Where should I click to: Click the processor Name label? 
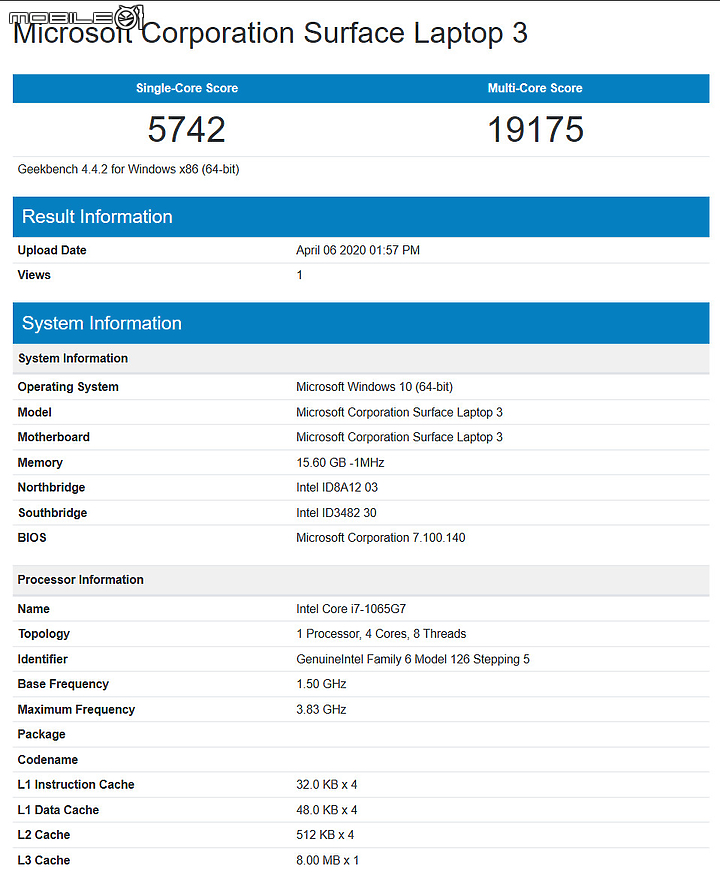click(33, 608)
